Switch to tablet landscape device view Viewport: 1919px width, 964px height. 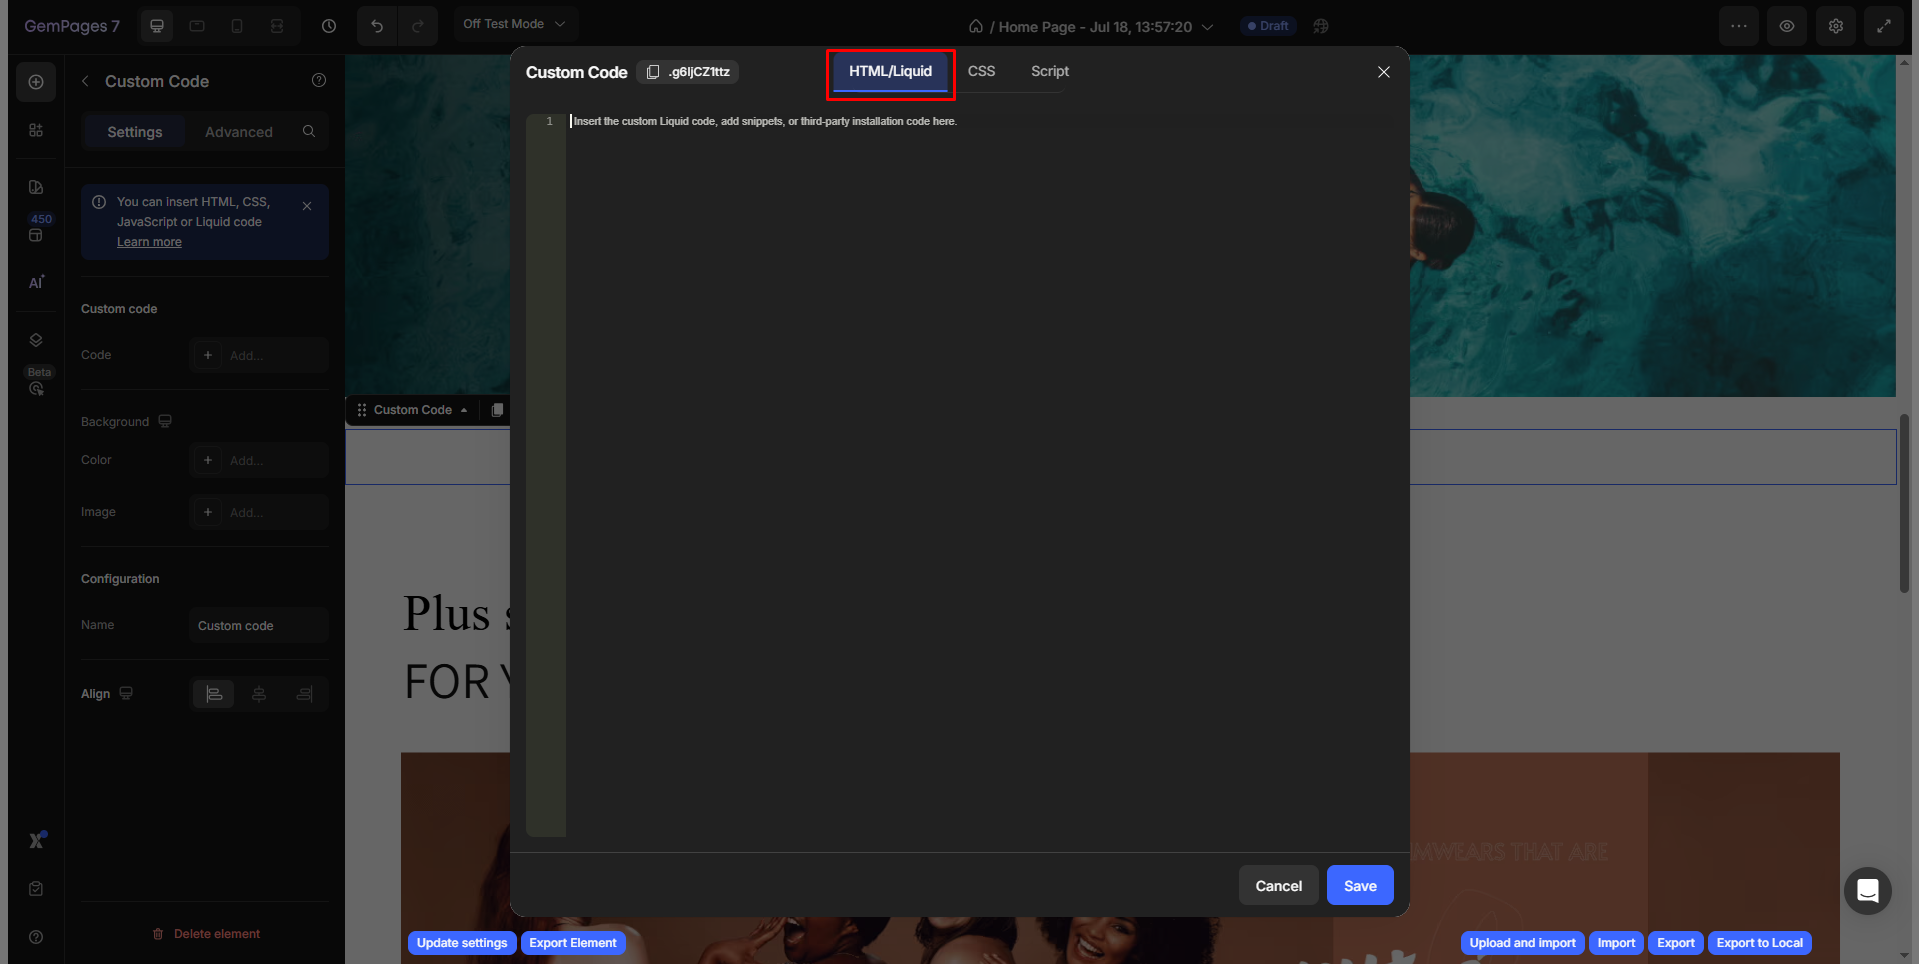197,26
